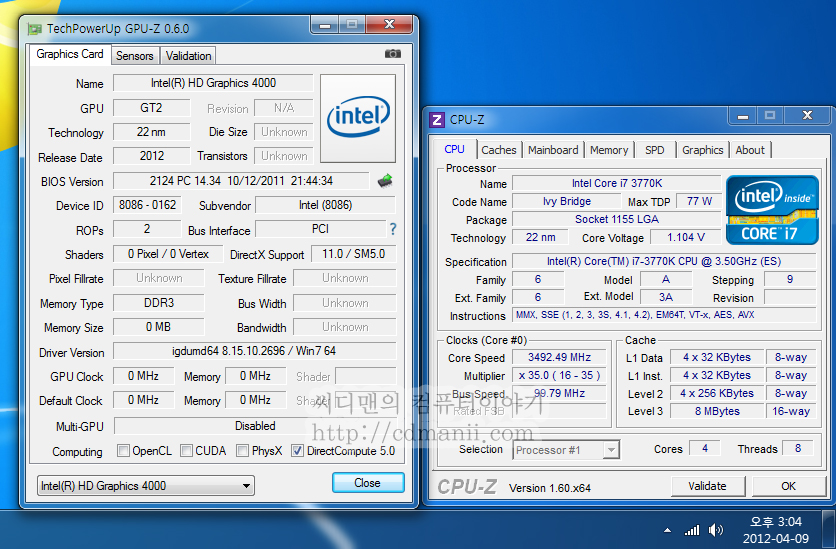Switch to the Validation tab in GPU-Z
The image size is (836, 549).
(x=188, y=55)
